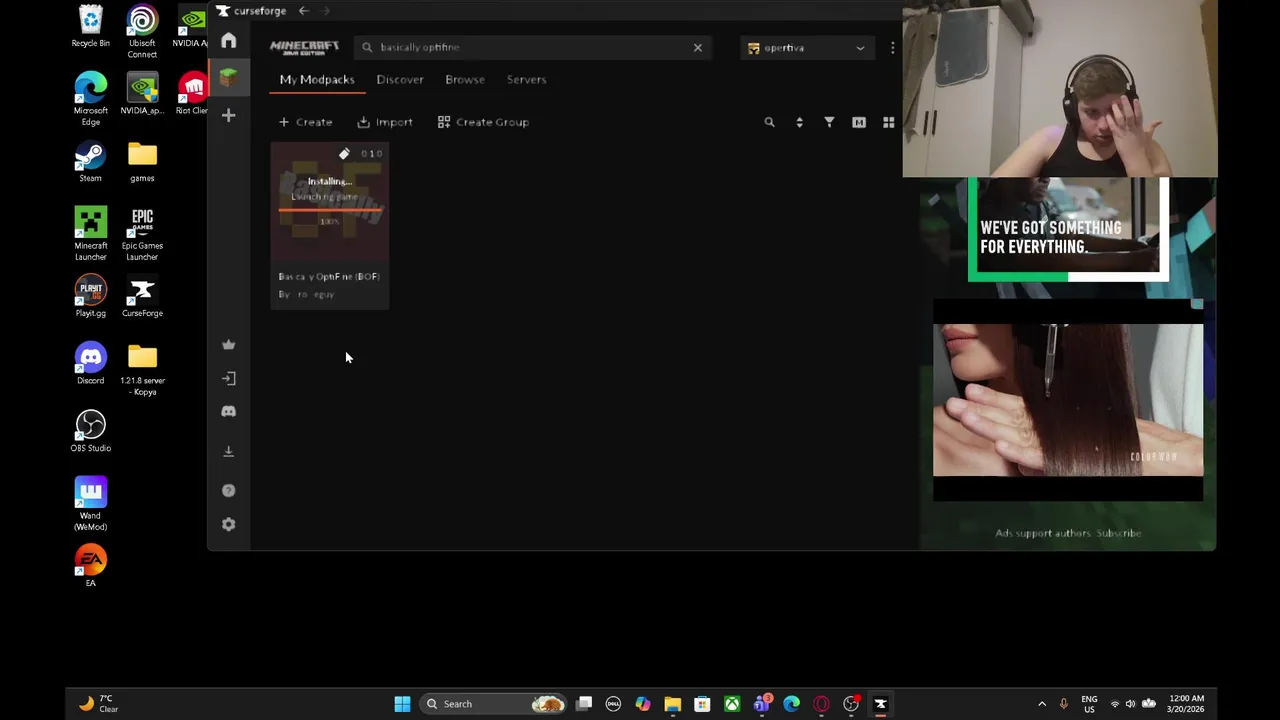Screen dimensions: 1280x720
Task: Open the three-dot more options menu
Action: coord(892,48)
